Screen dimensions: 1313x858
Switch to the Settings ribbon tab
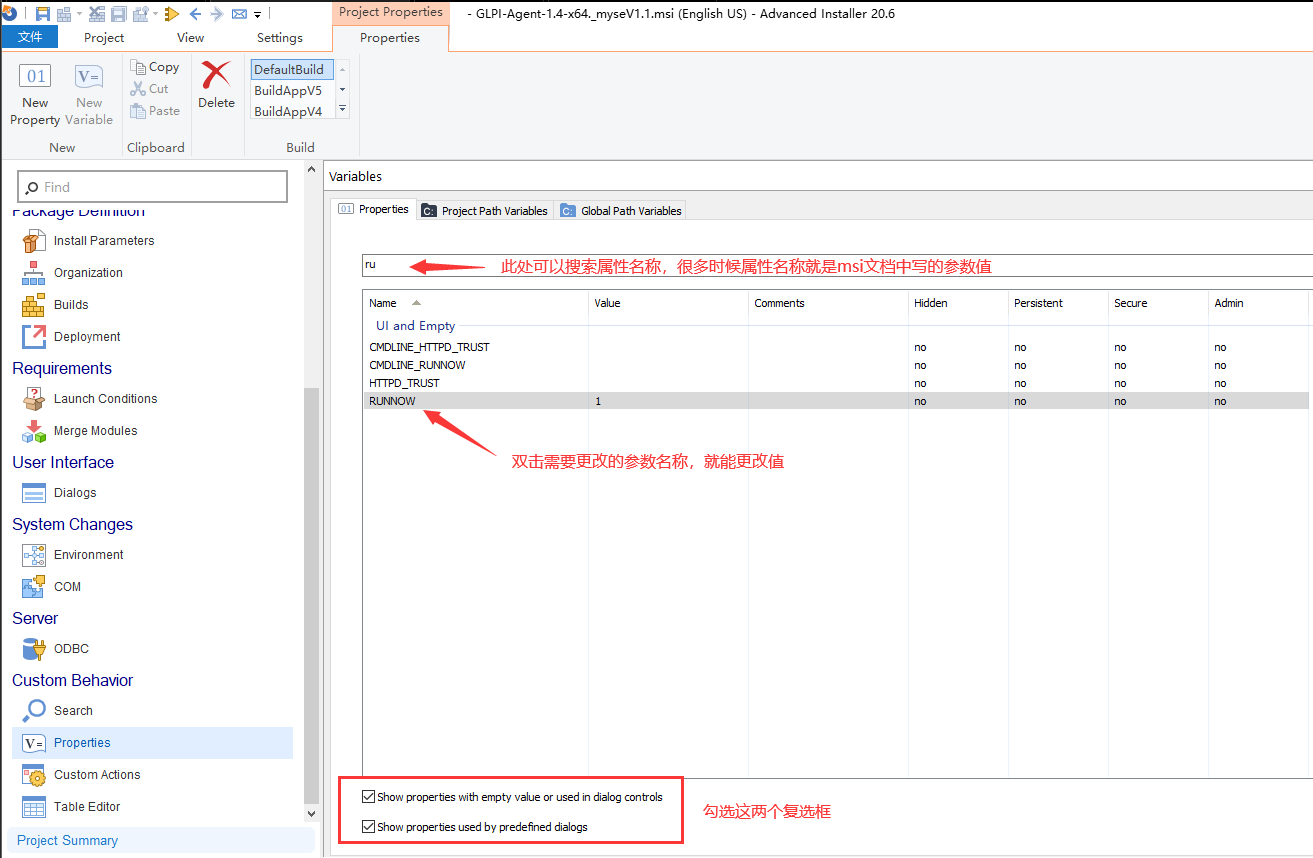click(280, 37)
